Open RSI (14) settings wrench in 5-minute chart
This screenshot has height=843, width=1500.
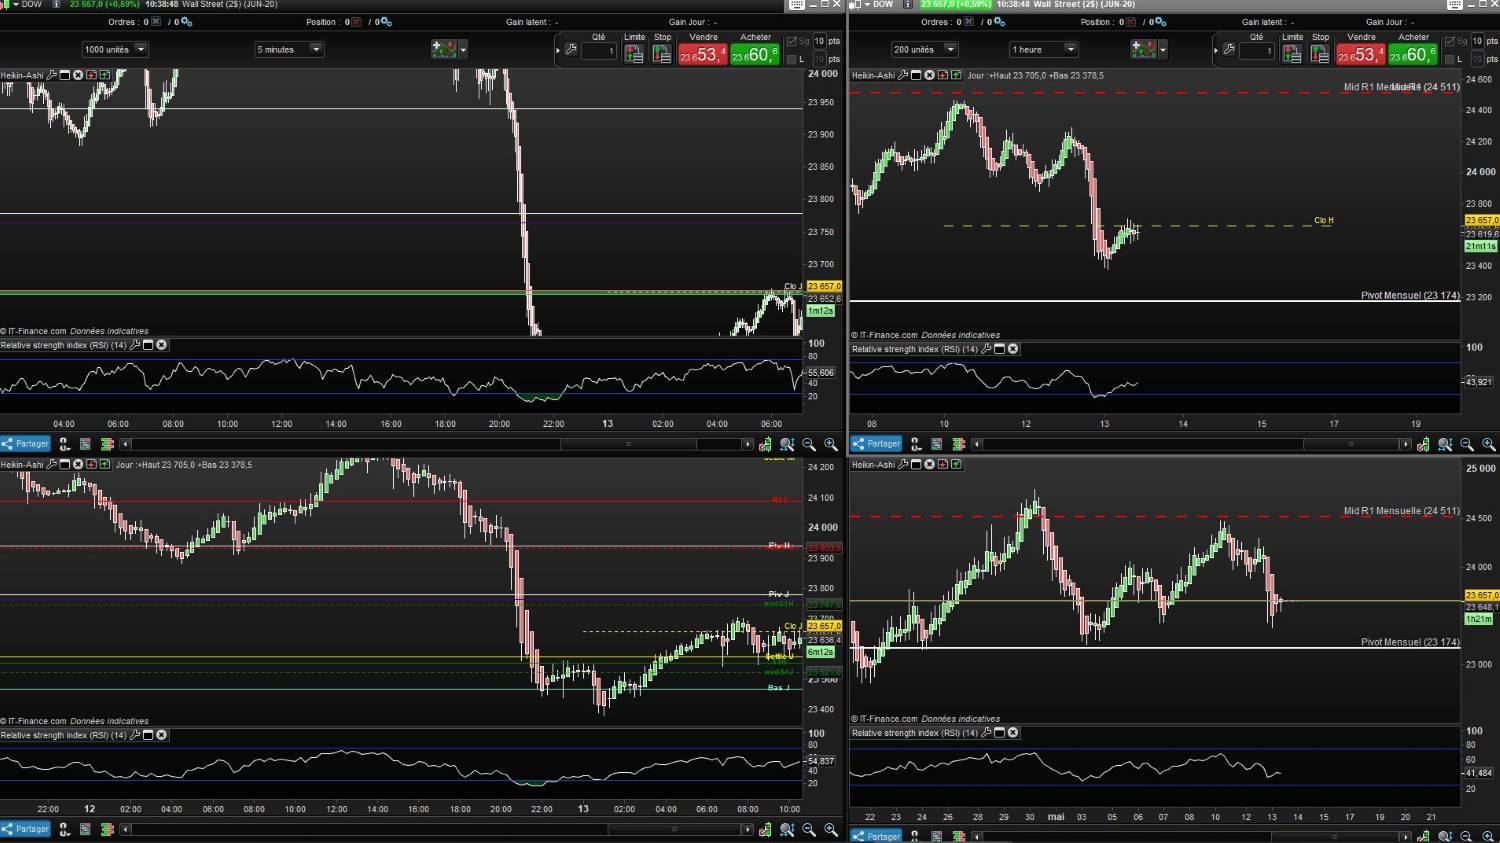pos(135,345)
